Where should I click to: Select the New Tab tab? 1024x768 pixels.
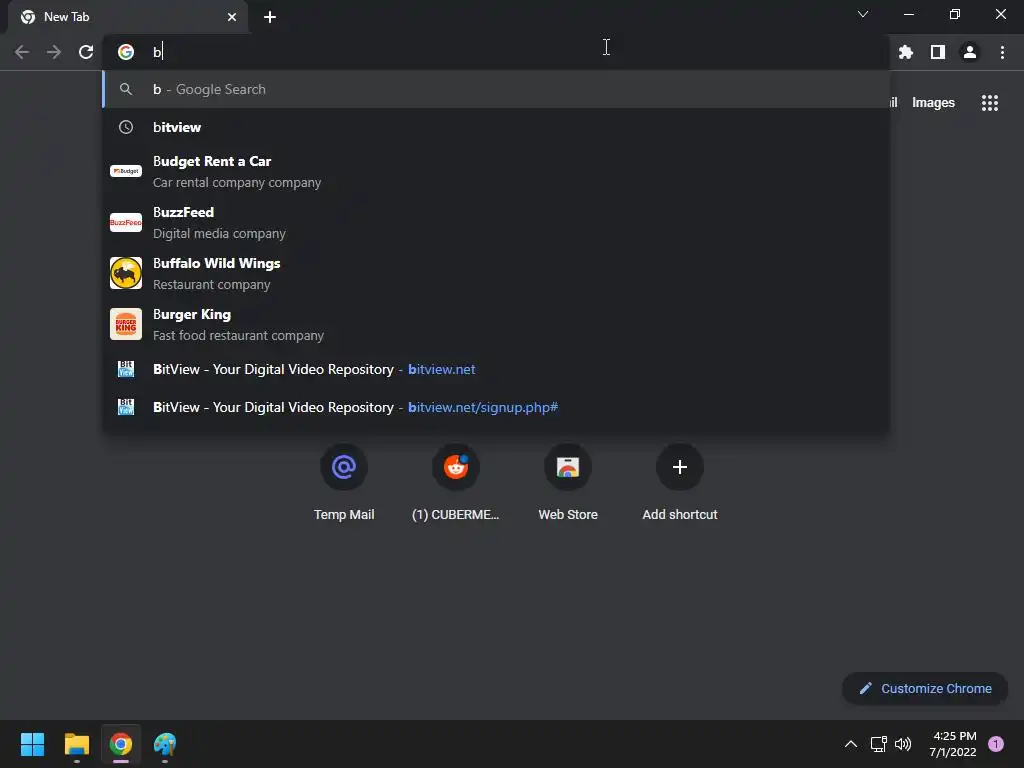click(128, 17)
